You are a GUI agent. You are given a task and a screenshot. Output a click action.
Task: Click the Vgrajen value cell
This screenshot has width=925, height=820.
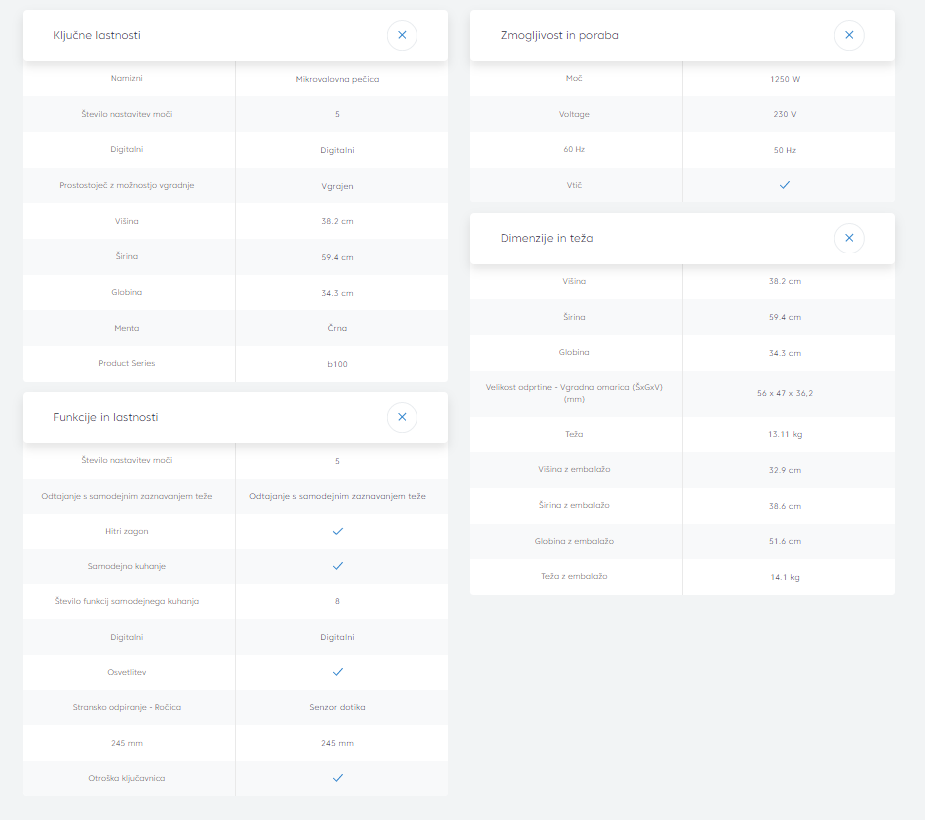(338, 186)
